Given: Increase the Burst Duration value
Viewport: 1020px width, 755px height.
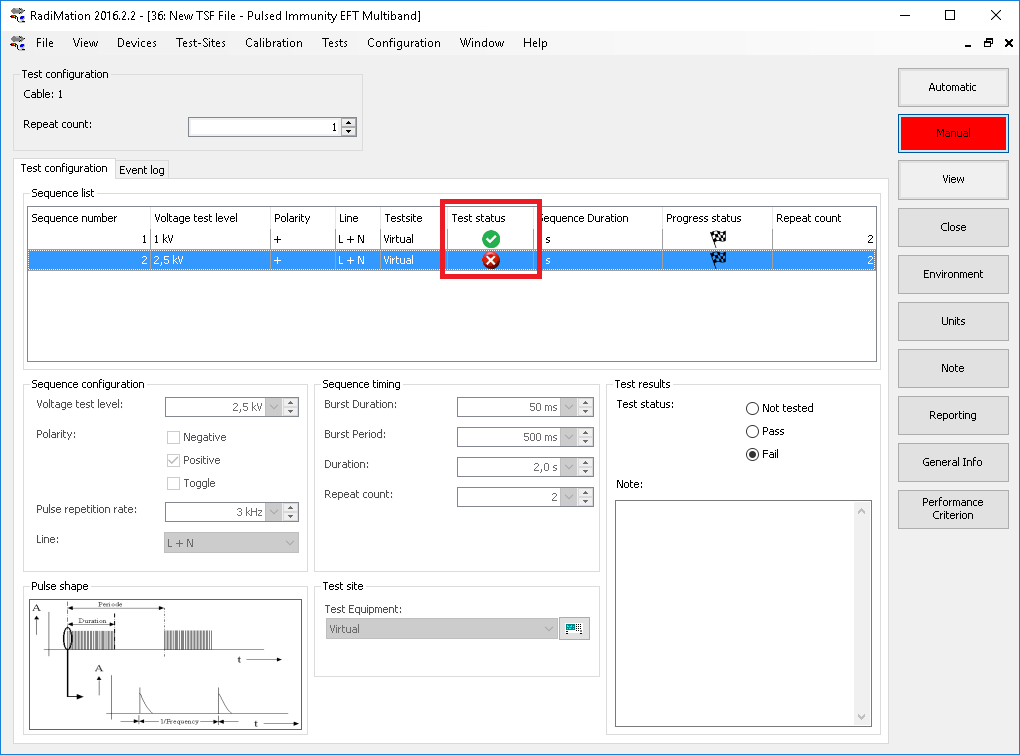Looking at the screenshot, I should (x=585, y=403).
